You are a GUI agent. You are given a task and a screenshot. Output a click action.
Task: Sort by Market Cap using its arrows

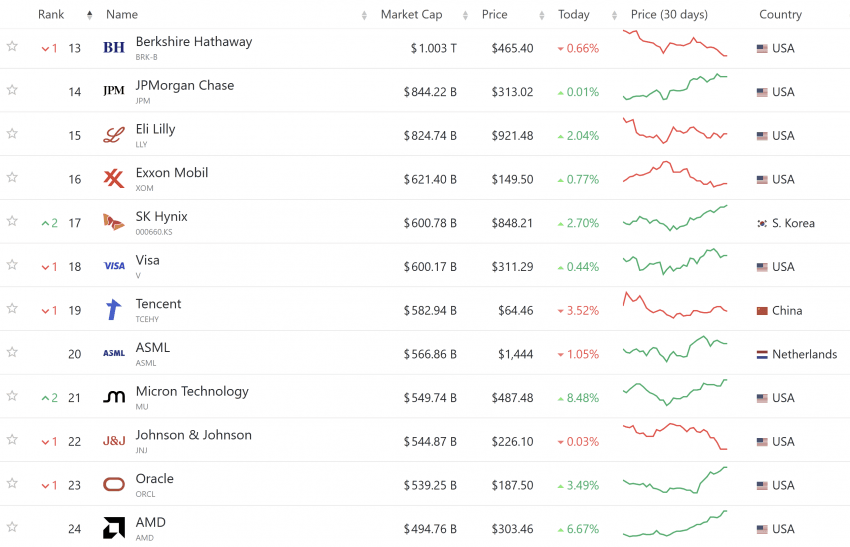[x=465, y=15]
